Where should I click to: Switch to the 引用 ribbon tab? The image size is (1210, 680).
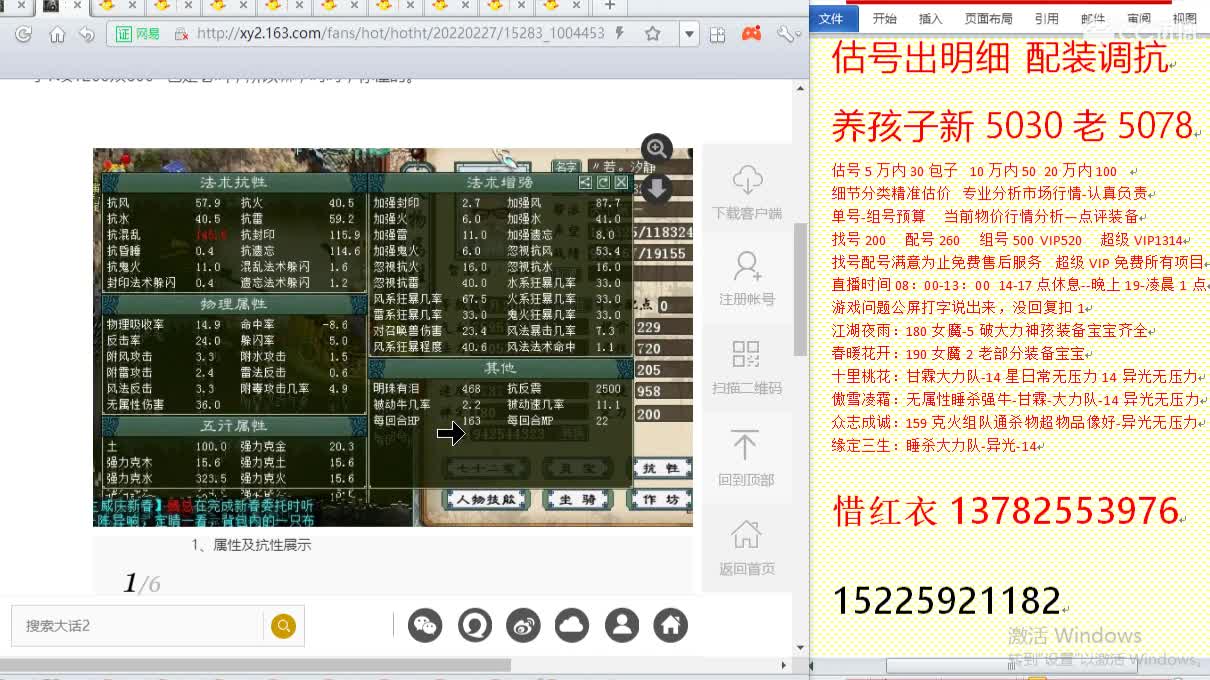[1047, 18]
